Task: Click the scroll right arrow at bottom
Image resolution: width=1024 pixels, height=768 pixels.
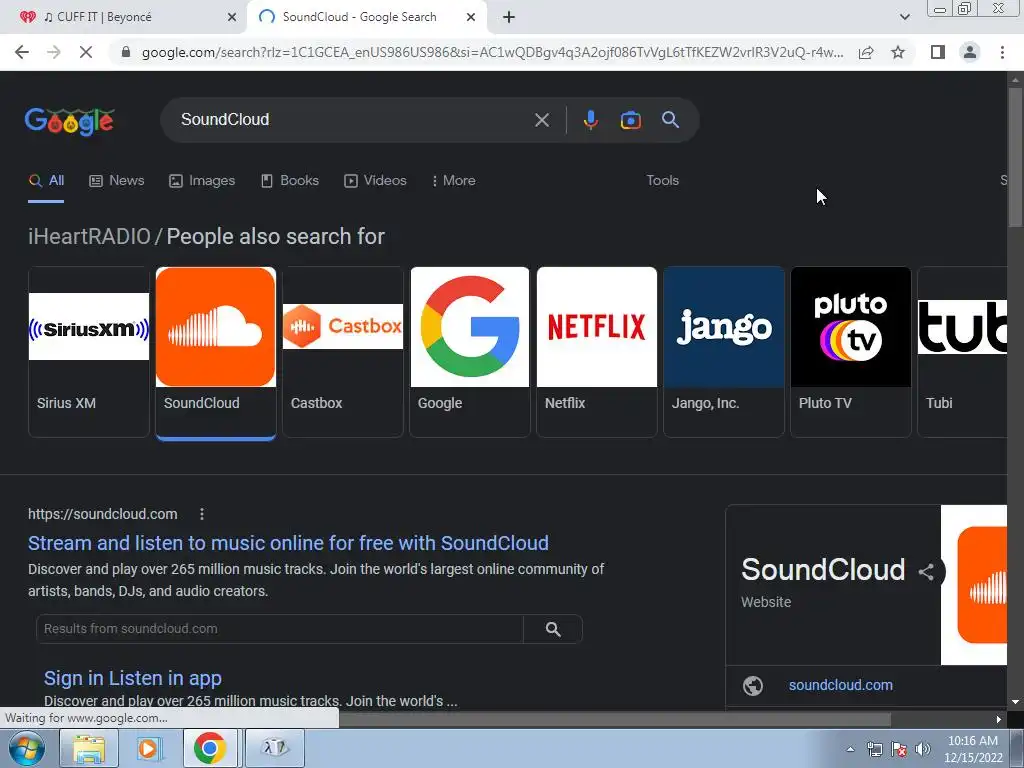Action: (999, 720)
